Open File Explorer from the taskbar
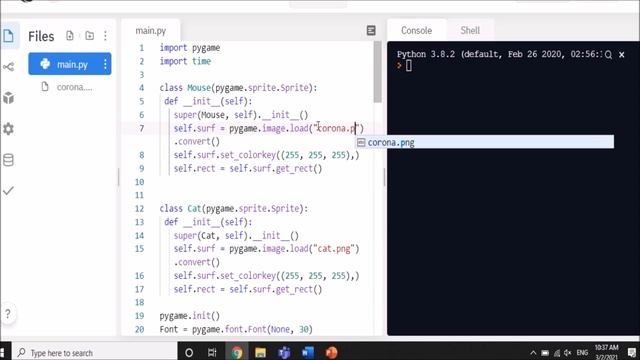 coord(260,353)
